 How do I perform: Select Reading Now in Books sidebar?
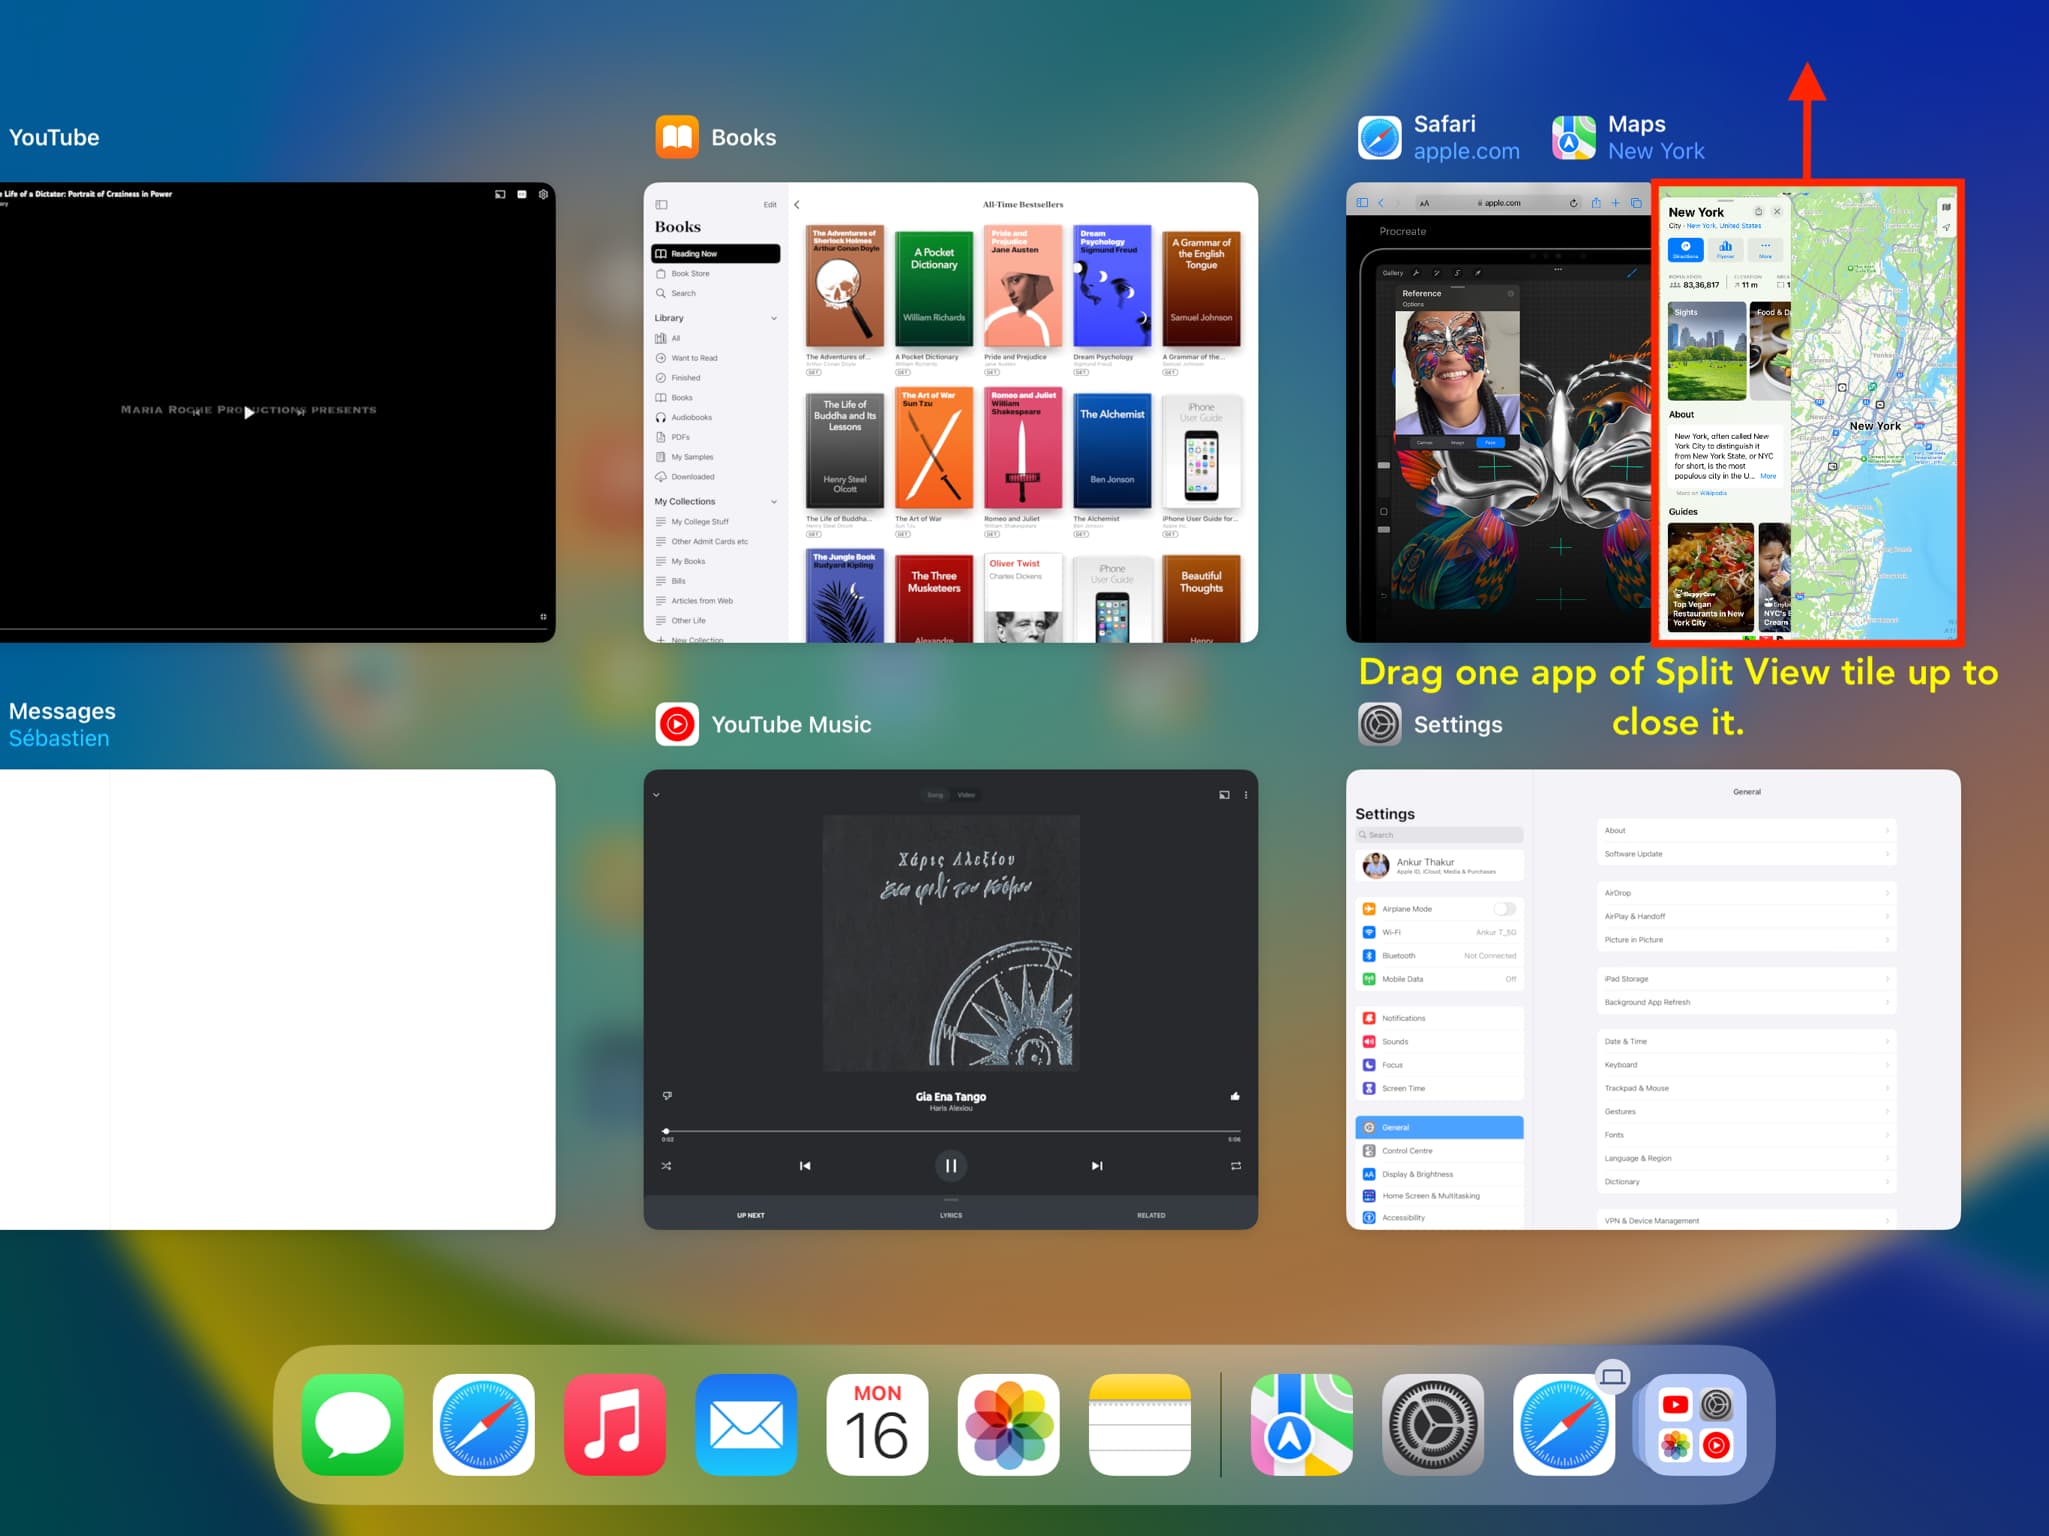pyautogui.click(x=715, y=254)
